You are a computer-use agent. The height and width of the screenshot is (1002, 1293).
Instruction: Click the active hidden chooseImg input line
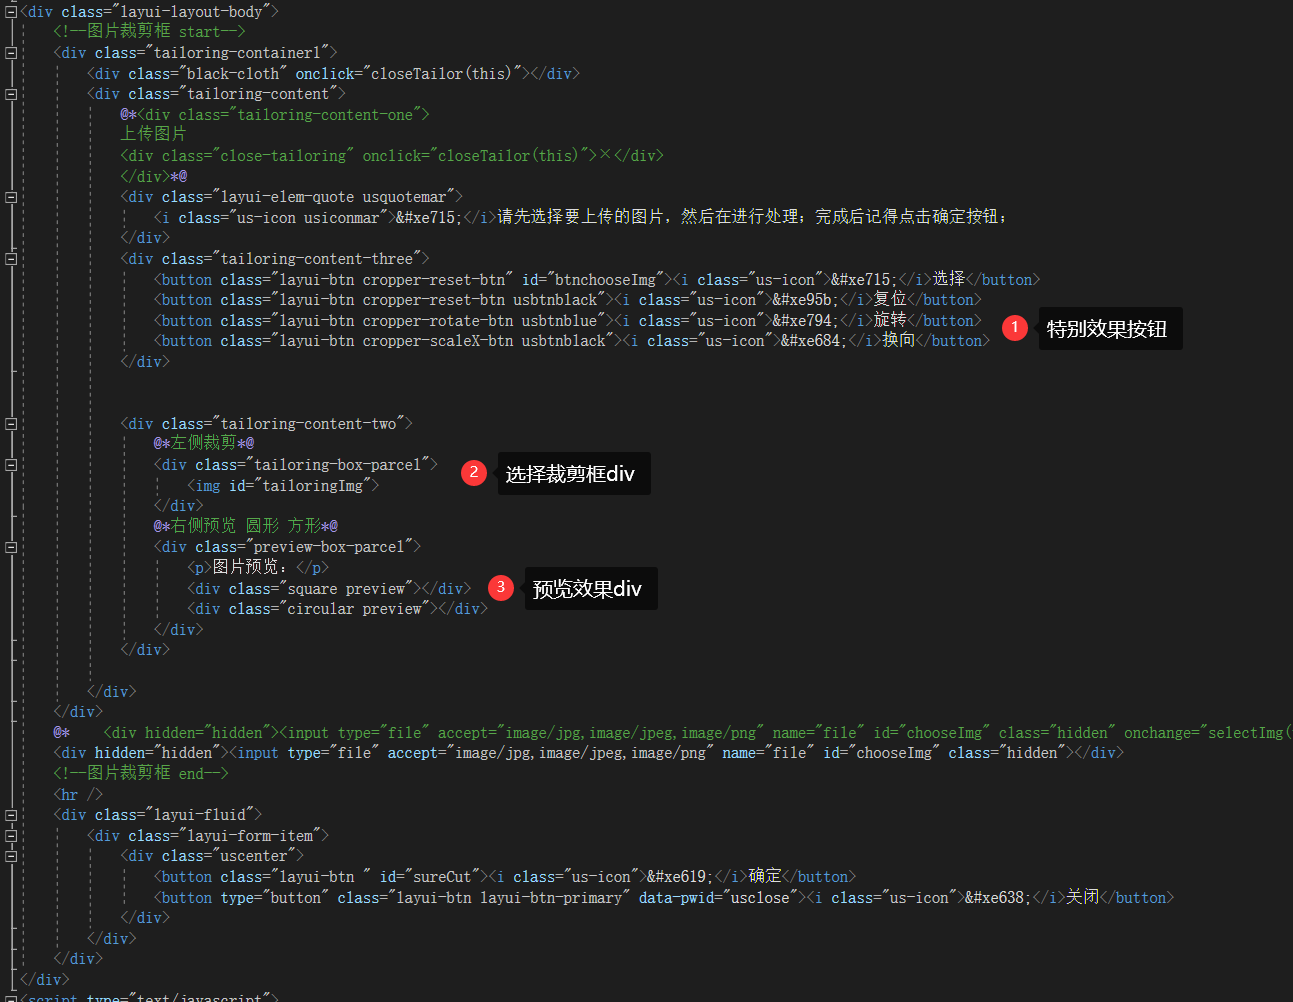point(589,753)
